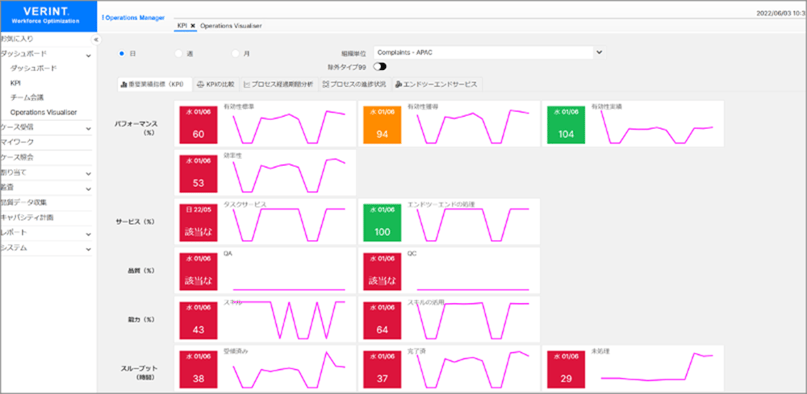The width and height of the screenshot is (807, 394).
Task: Click the icon on エンドツーエンドサービス tab
Action: 398,85
